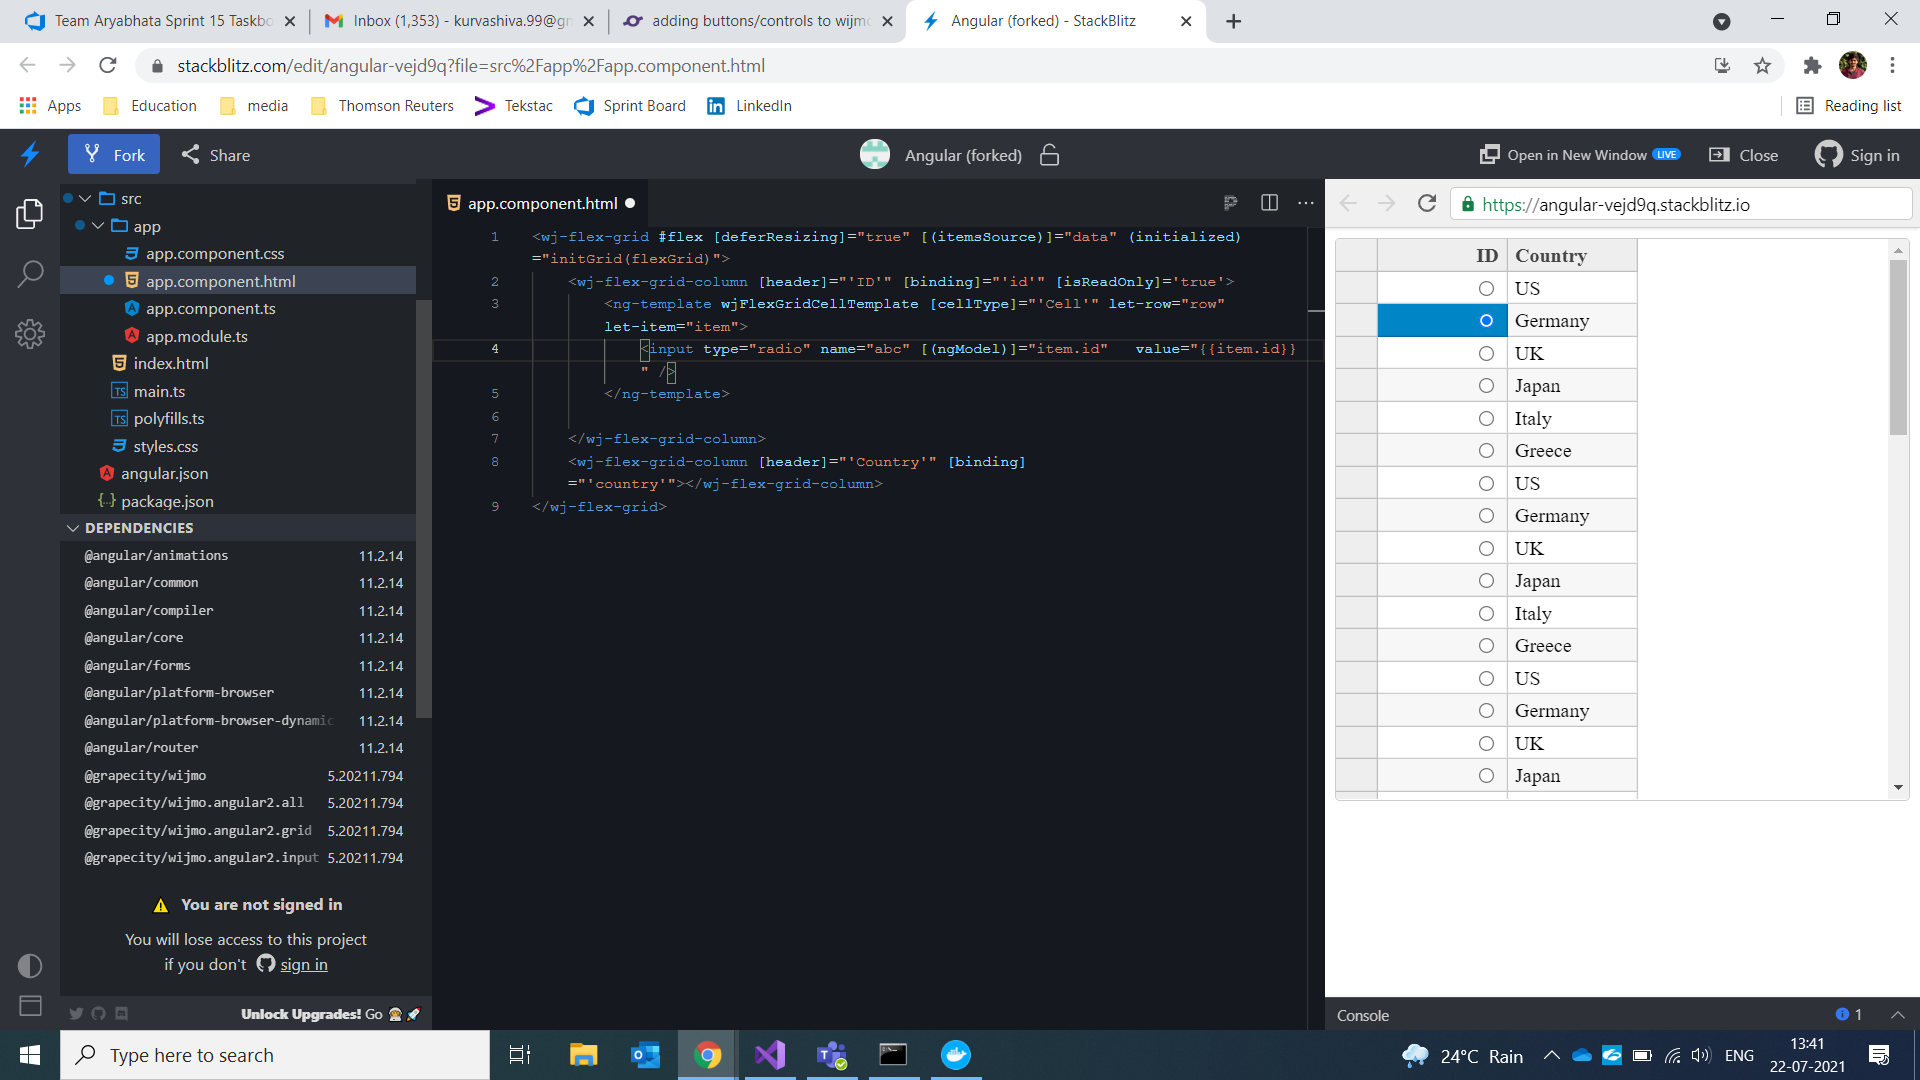Click the Twitter icon in footer
This screenshot has height=1080, width=1920.
[76, 1014]
